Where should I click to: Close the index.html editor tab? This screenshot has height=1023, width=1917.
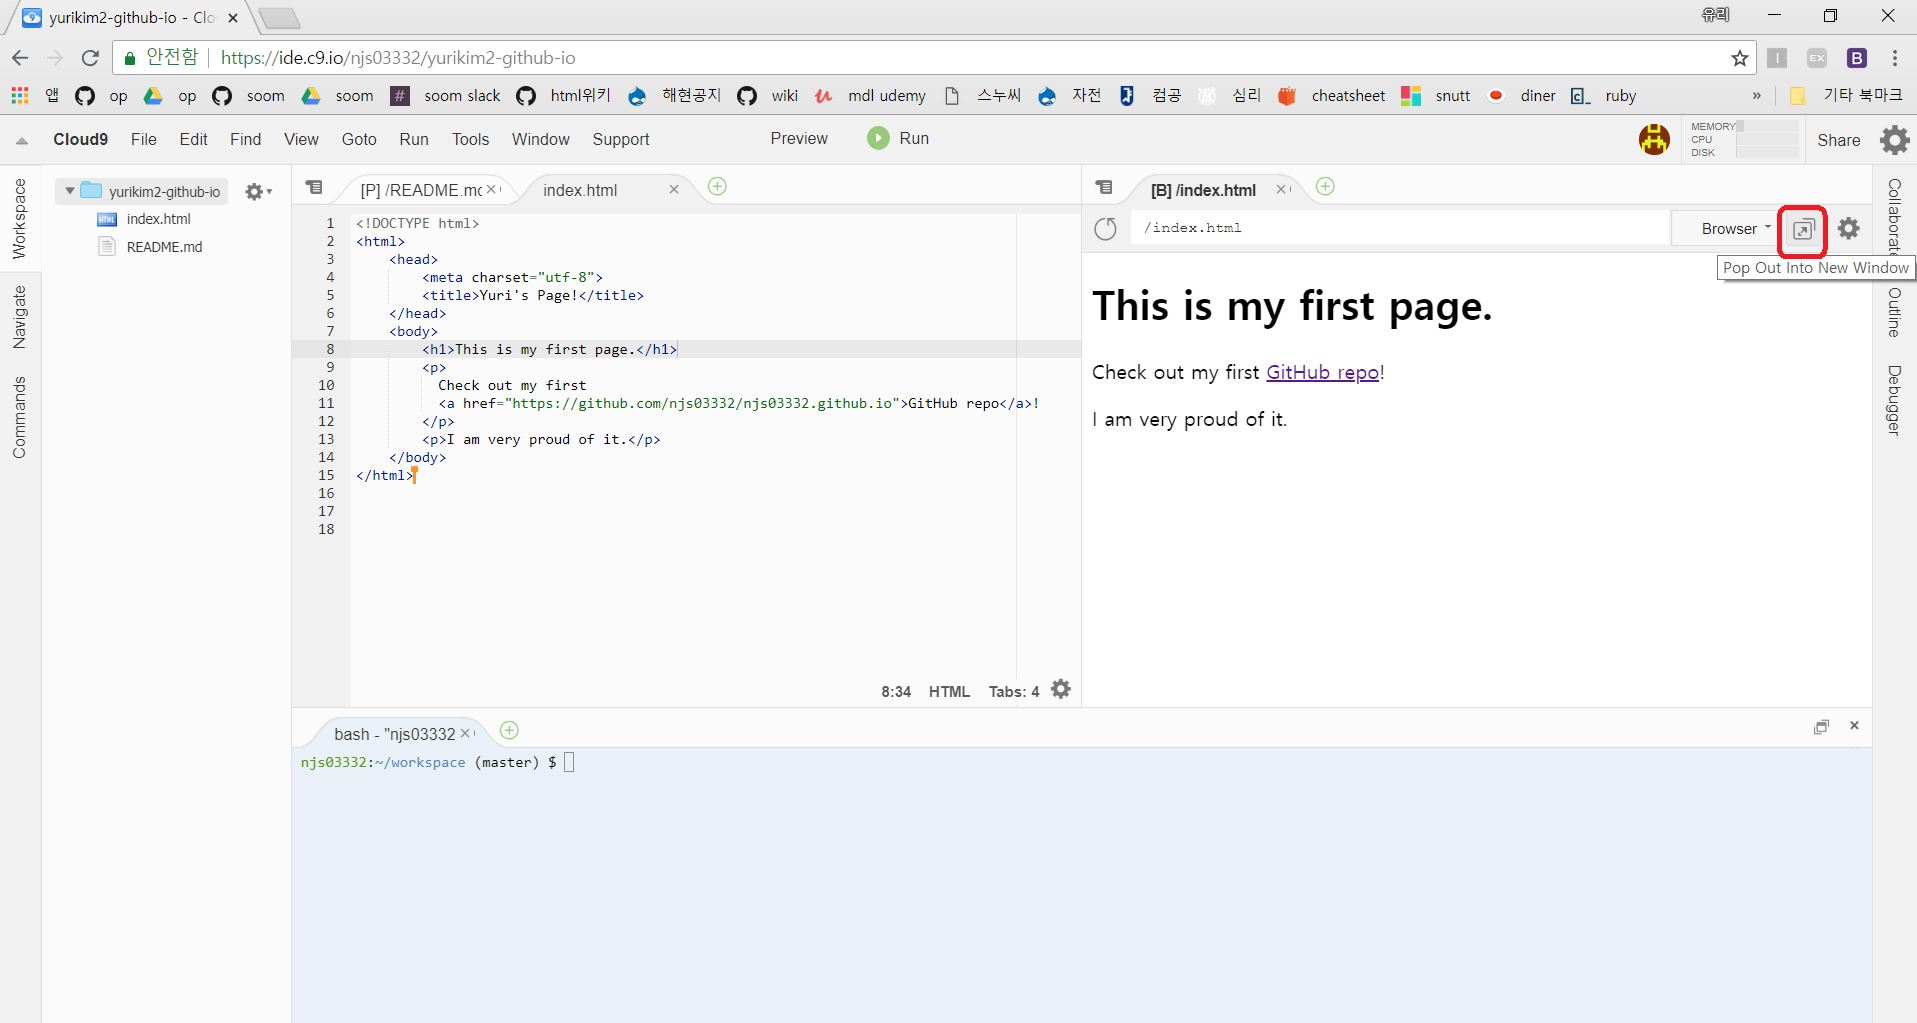pyautogui.click(x=674, y=189)
